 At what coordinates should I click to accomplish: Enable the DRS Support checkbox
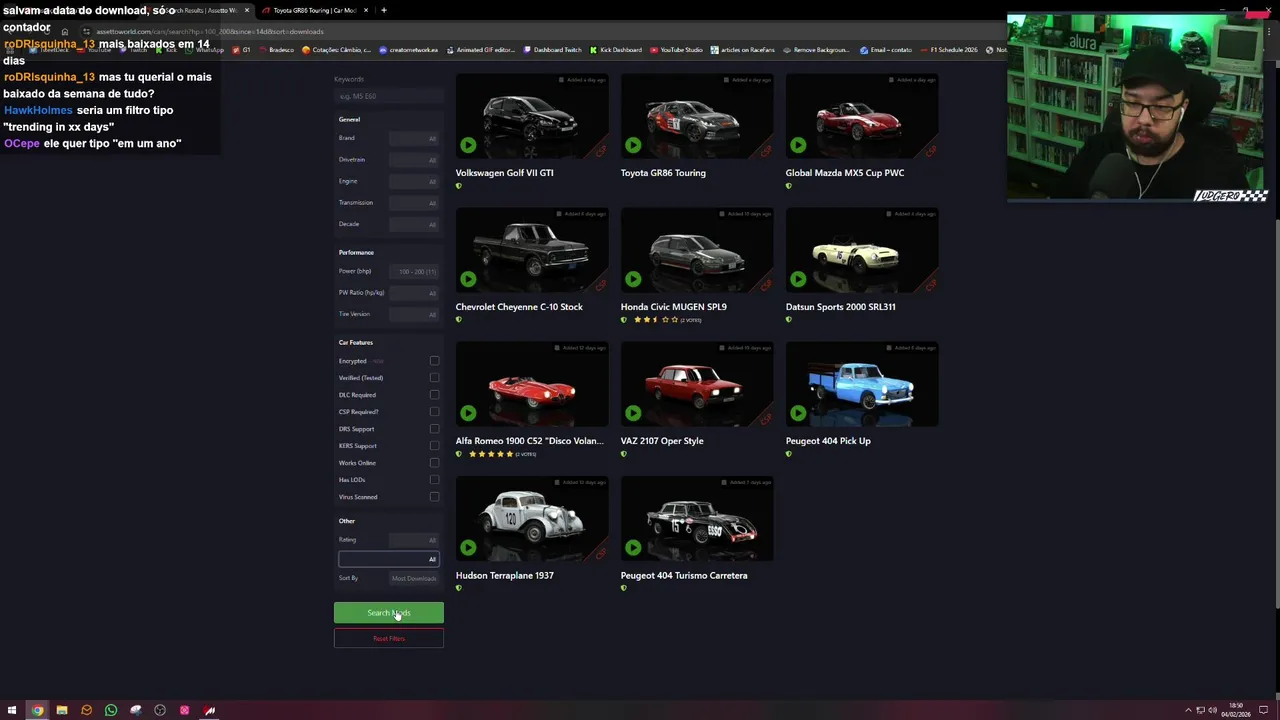(434, 429)
